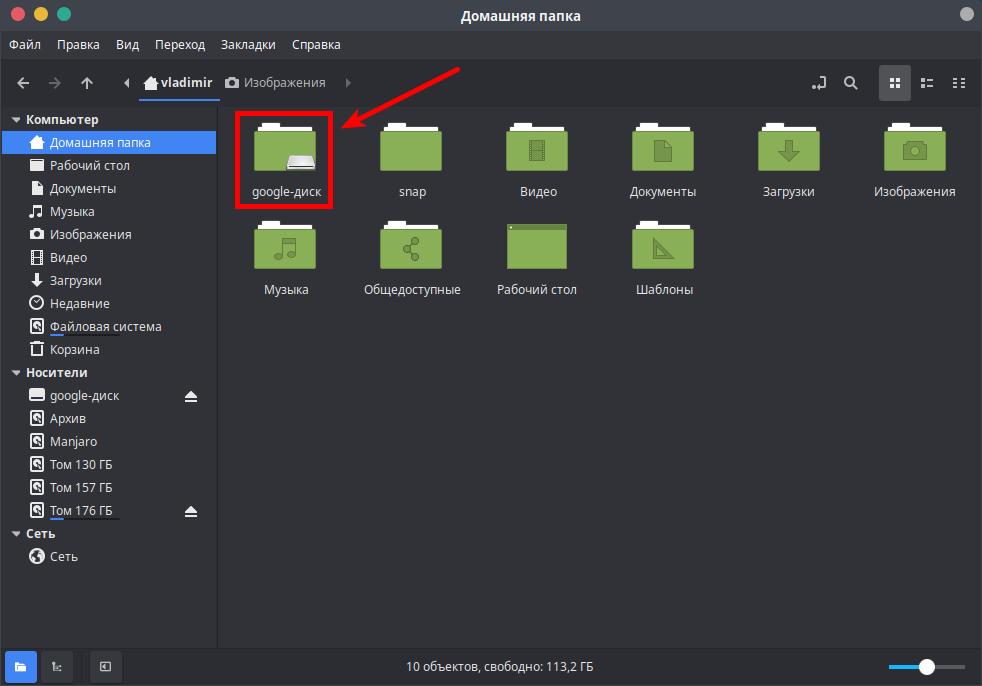Click the hide sidebar icon in status bar
Screen dimensions: 982x686
click(x=105, y=666)
